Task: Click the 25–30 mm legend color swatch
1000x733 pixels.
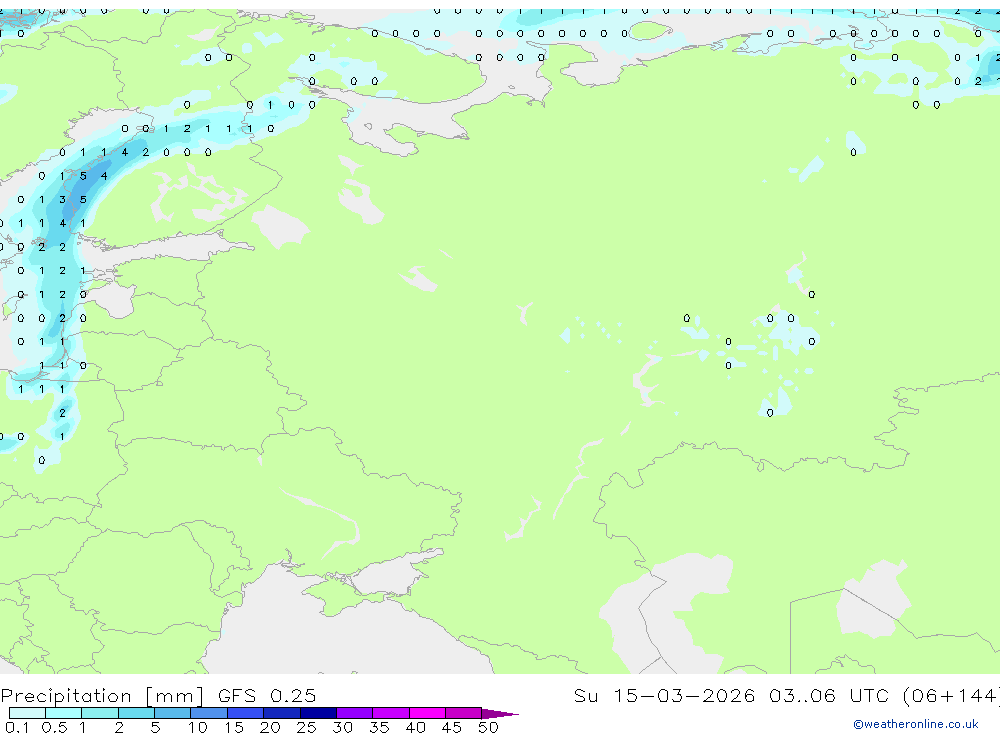Action: tap(318, 713)
